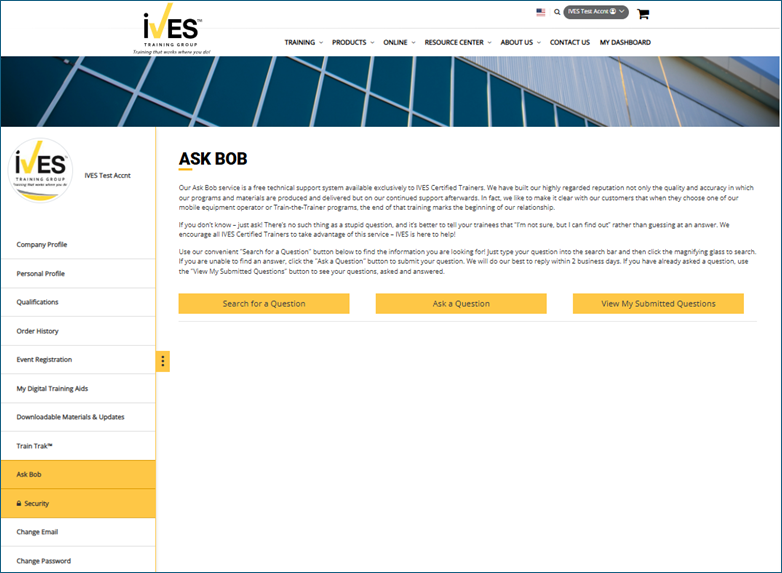
Task: Expand the Training menu
Action: click(x=303, y=43)
